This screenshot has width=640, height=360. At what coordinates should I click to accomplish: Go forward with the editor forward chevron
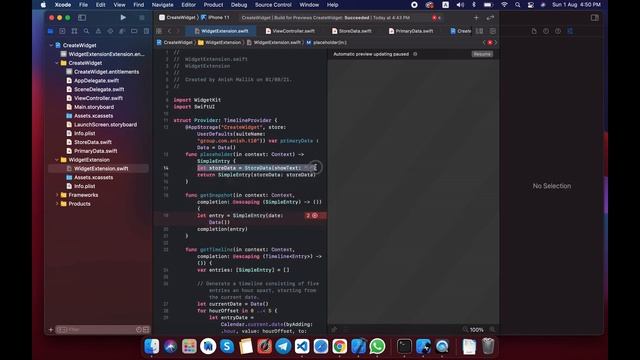pos(178,31)
